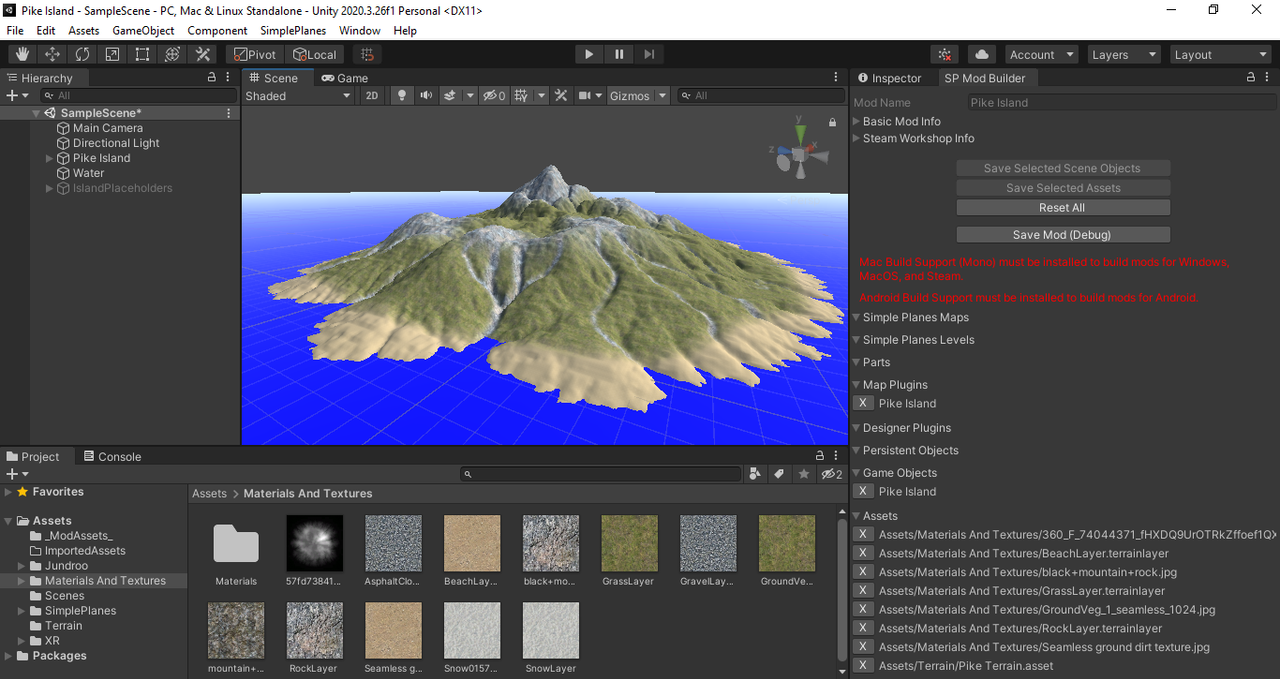Open the Layout dropdown
This screenshot has height=679, width=1280.
(1220, 54)
